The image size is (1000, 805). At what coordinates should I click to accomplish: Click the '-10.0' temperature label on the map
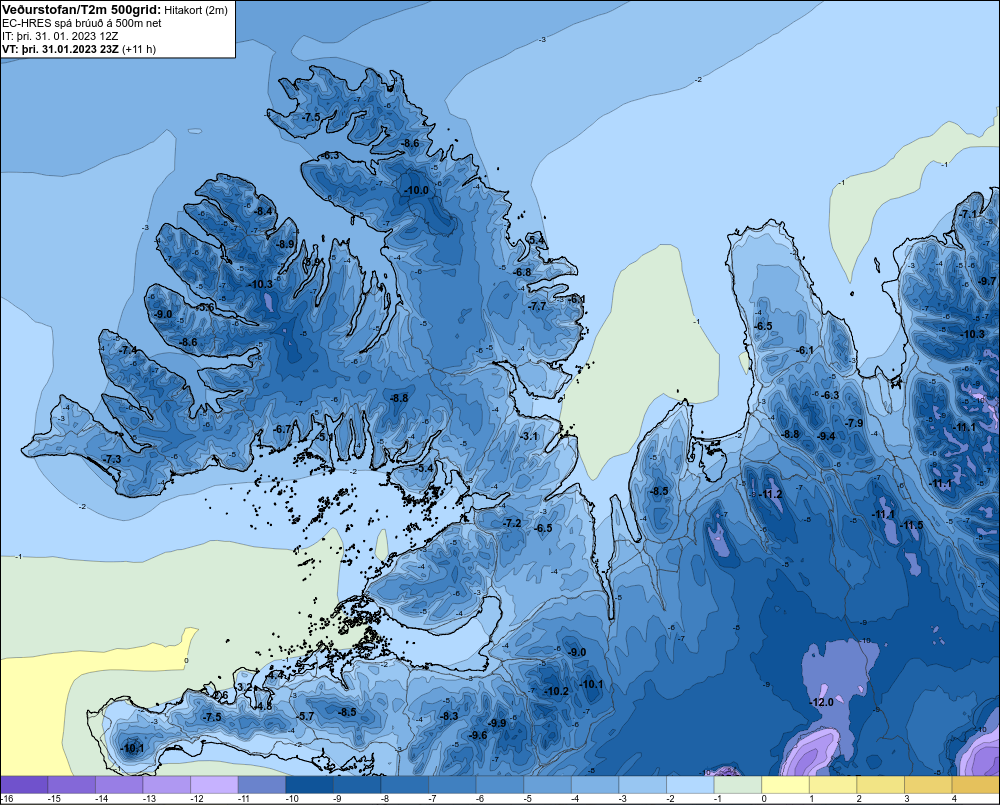pos(417,190)
